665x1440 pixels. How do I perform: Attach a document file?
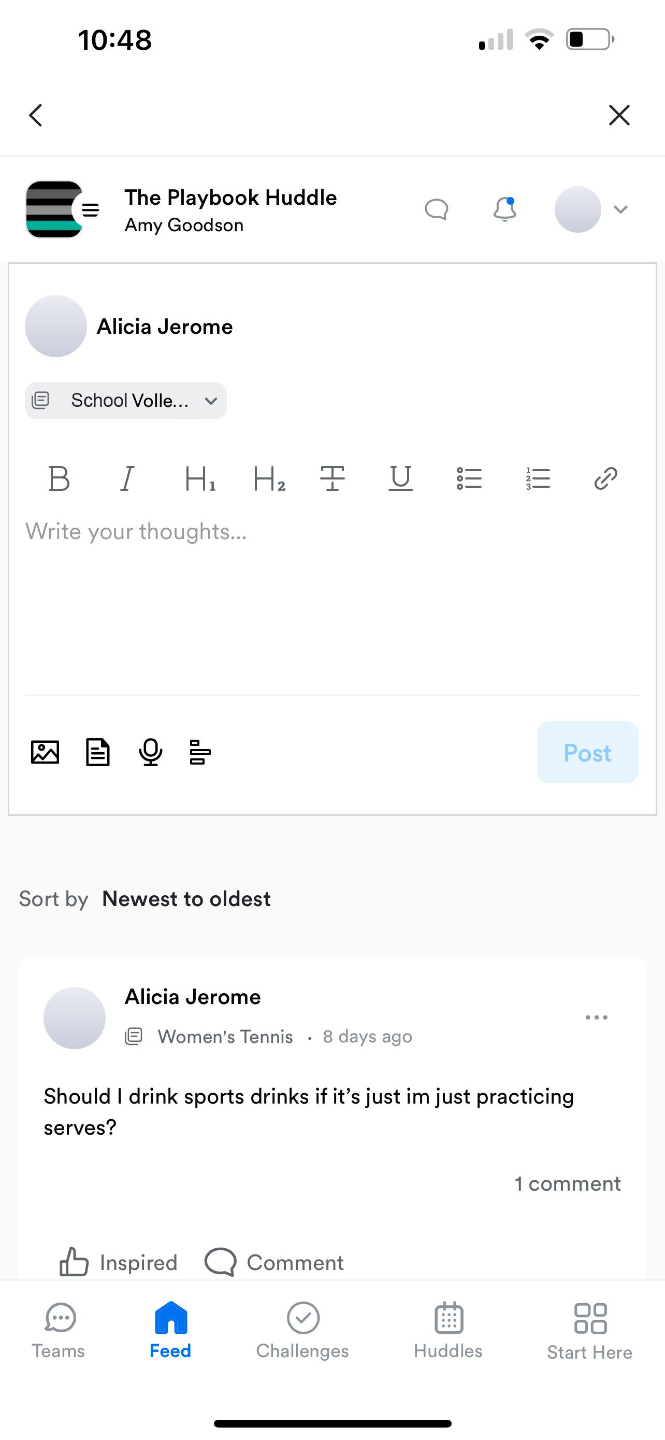(98, 752)
